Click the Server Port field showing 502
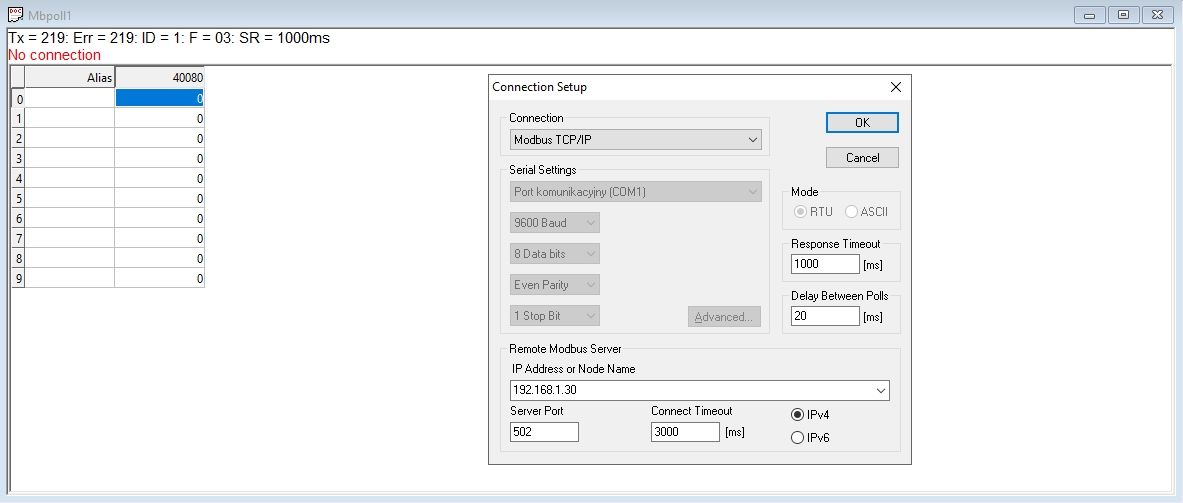 (x=544, y=432)
